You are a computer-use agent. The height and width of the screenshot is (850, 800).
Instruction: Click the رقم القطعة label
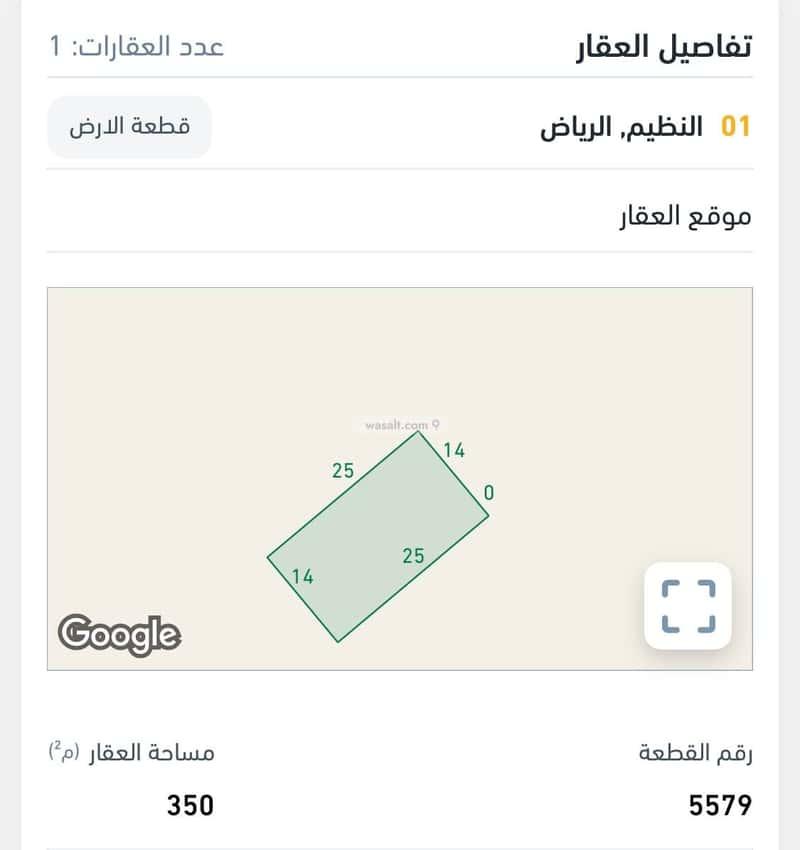point(695,753)
